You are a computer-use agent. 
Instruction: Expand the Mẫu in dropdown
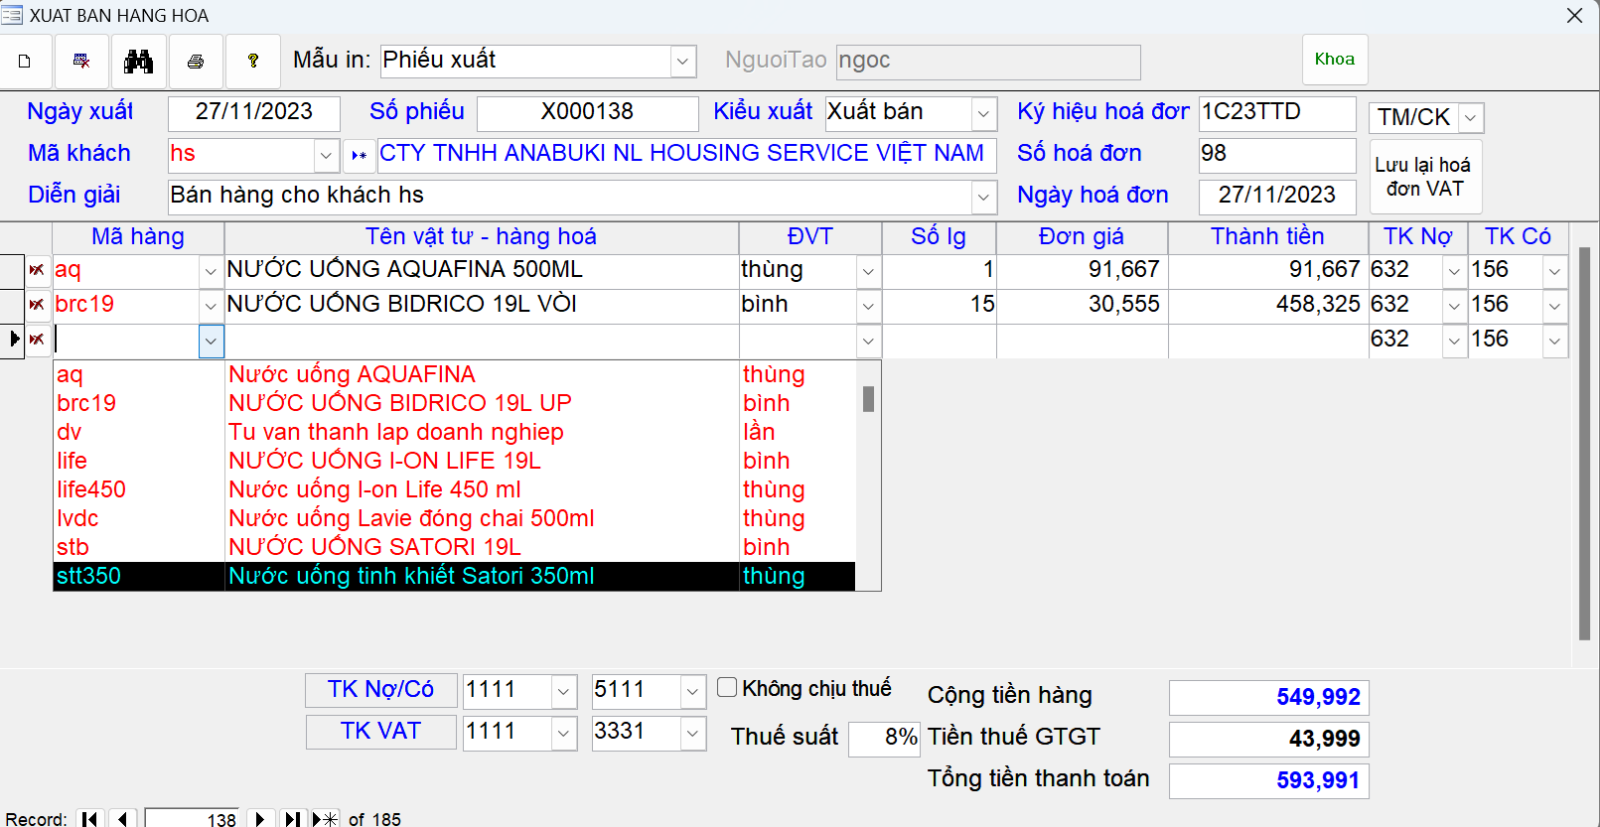point(682,61)
